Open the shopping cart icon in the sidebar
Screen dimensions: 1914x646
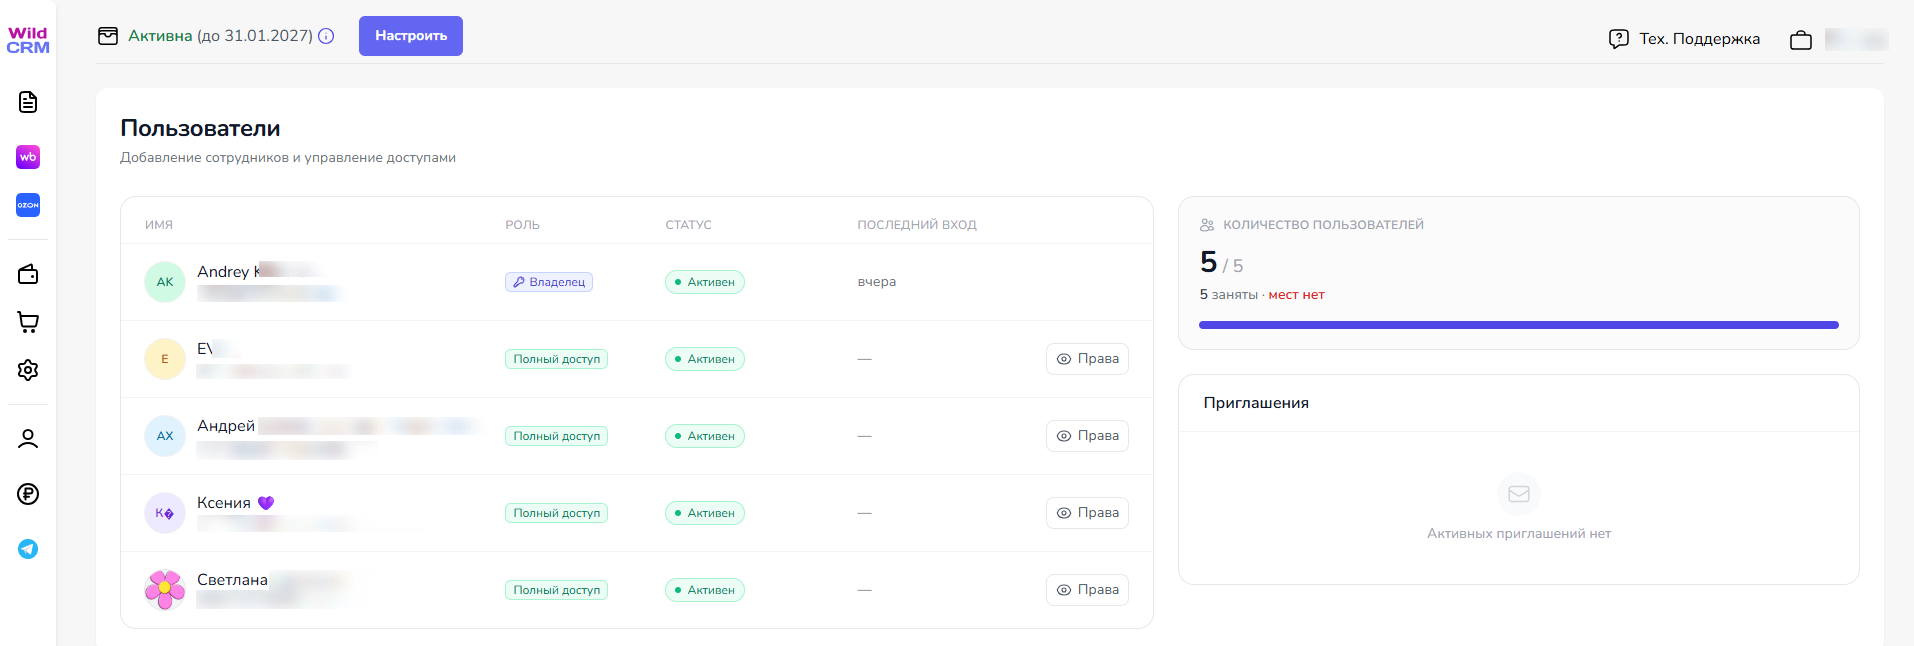tap(28, 322)
